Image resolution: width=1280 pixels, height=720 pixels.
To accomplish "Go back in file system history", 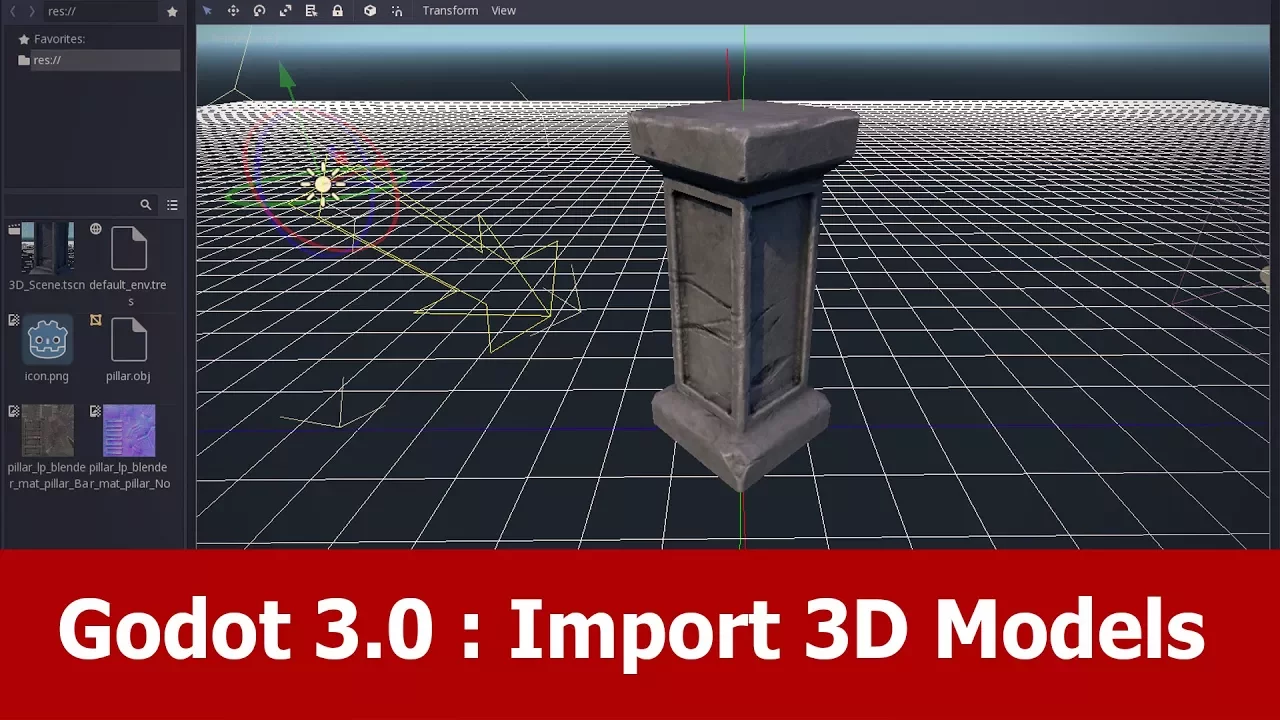I will coord(13,11).
